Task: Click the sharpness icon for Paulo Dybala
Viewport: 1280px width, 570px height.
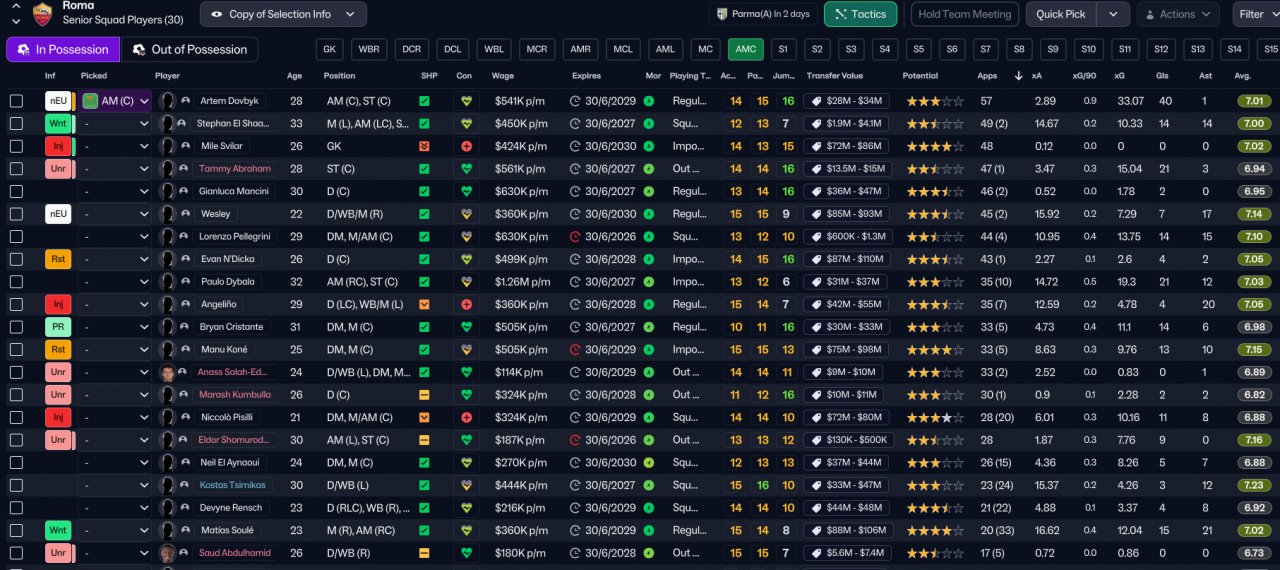Action: point(424,282)
